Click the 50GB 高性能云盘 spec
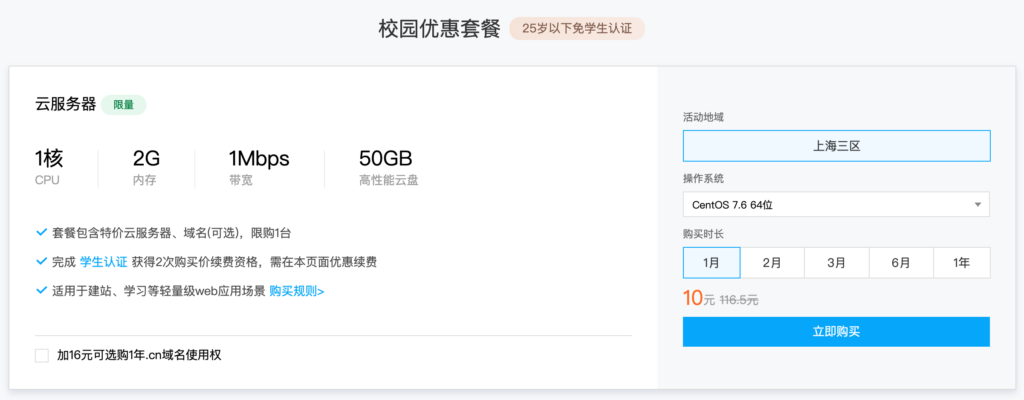The height and width of the screenshot is (400, 1024). point(385,167)
